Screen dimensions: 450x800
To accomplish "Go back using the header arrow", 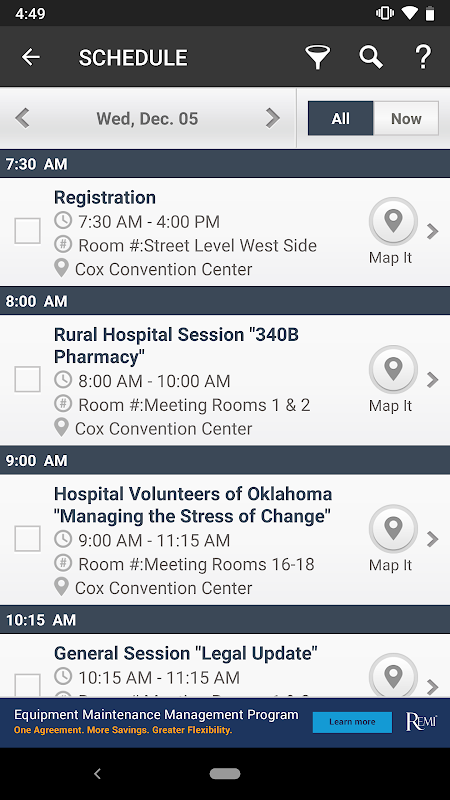I will click(31, 57).
